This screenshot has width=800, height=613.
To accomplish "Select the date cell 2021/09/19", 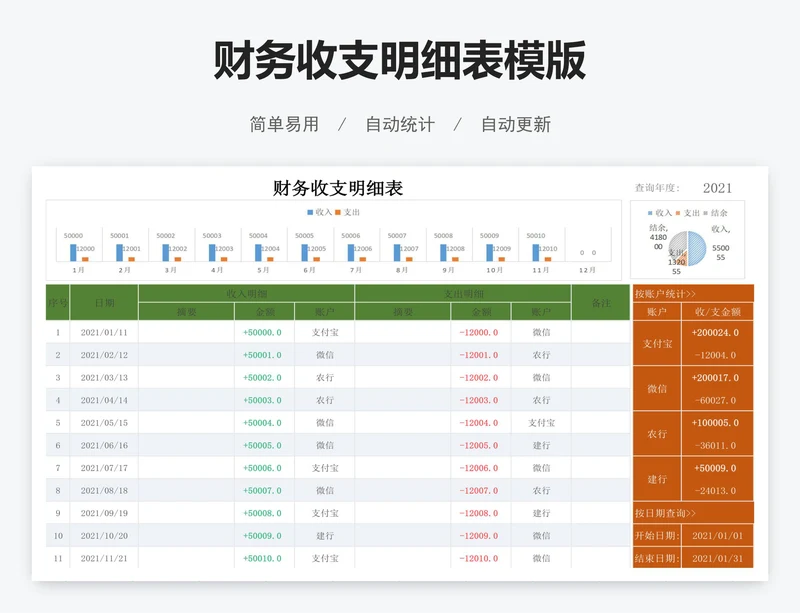I will [104, 513].
